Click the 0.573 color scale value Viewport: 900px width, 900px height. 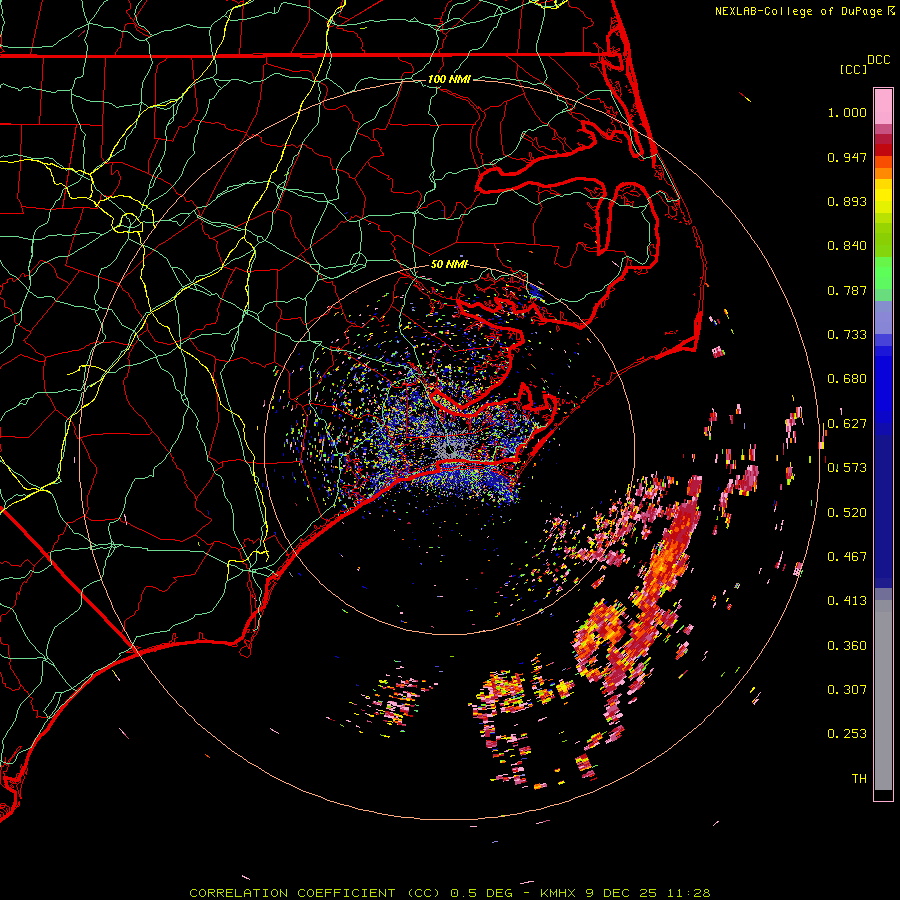pos(847,468)
